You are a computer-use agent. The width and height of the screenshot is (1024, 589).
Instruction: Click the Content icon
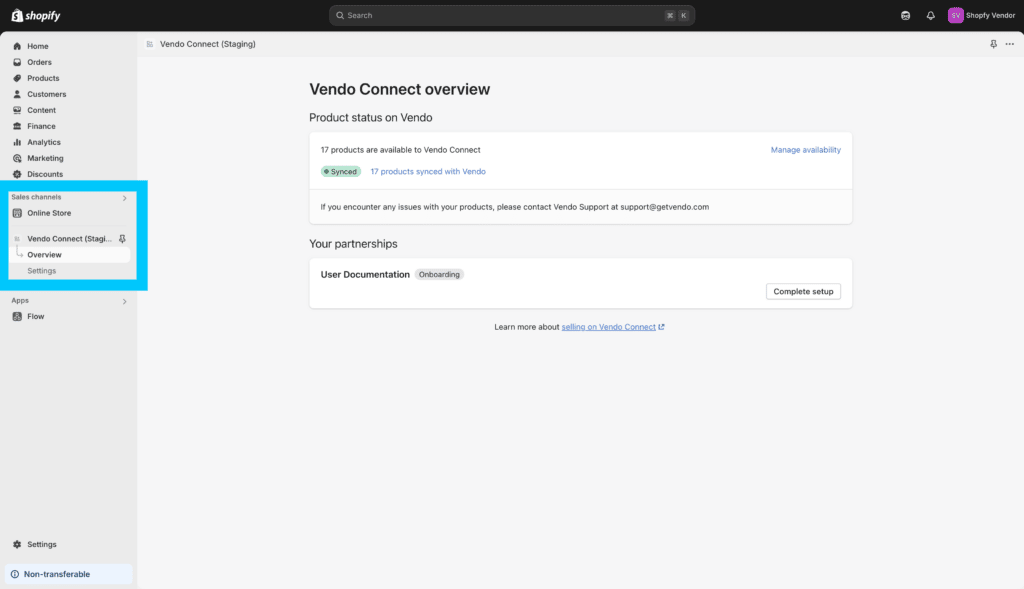click(x=17, y=110)
